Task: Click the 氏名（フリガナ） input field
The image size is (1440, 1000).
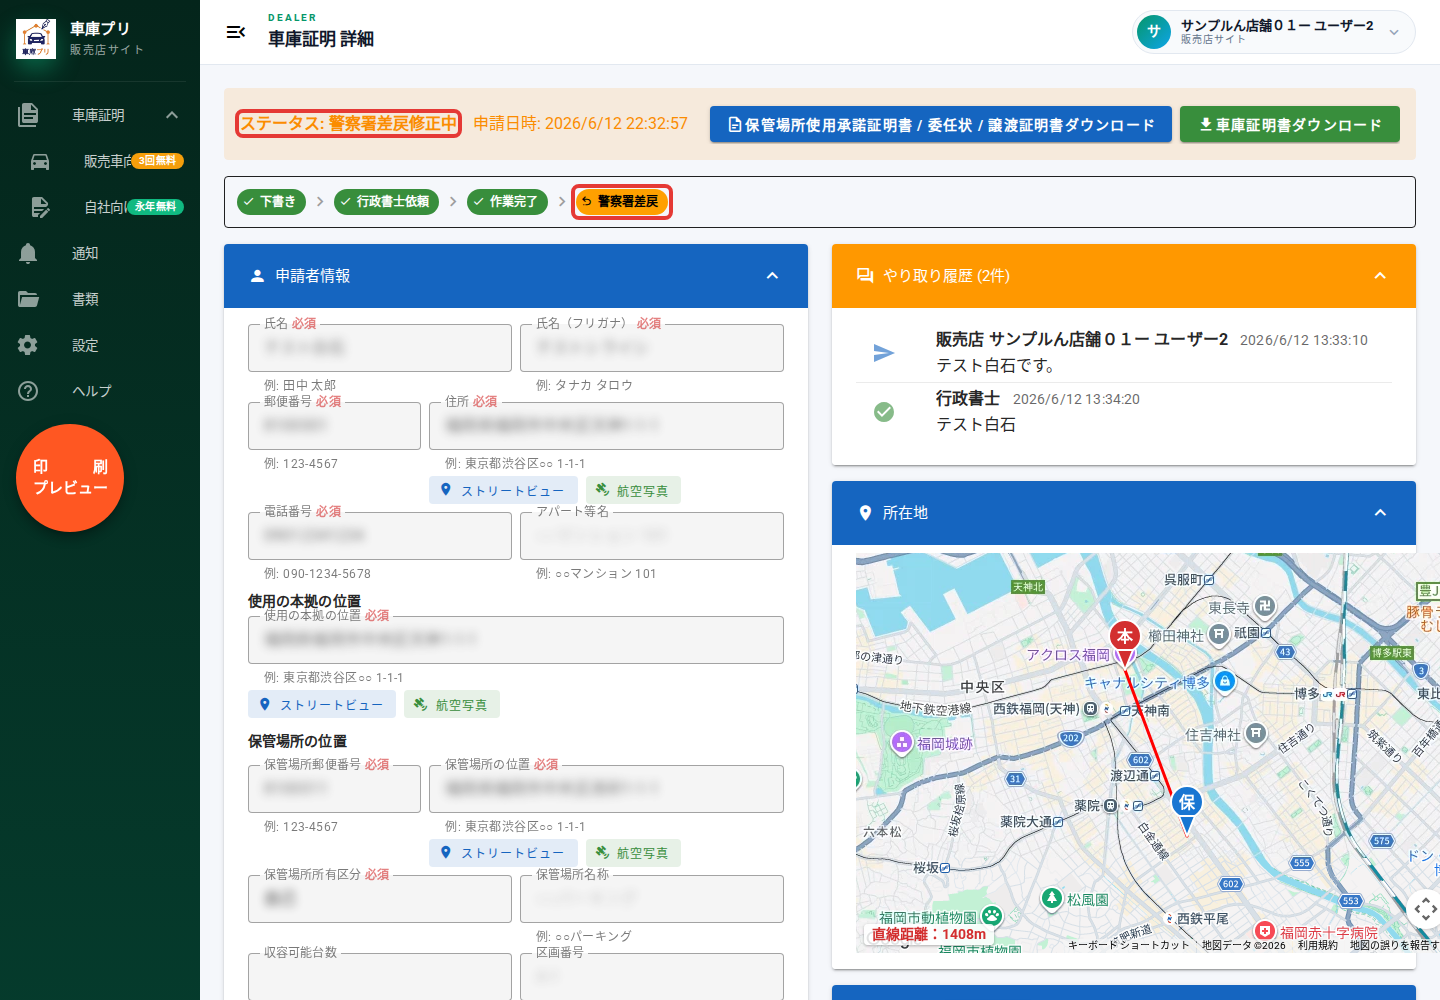Action: (x=652, y=348)
